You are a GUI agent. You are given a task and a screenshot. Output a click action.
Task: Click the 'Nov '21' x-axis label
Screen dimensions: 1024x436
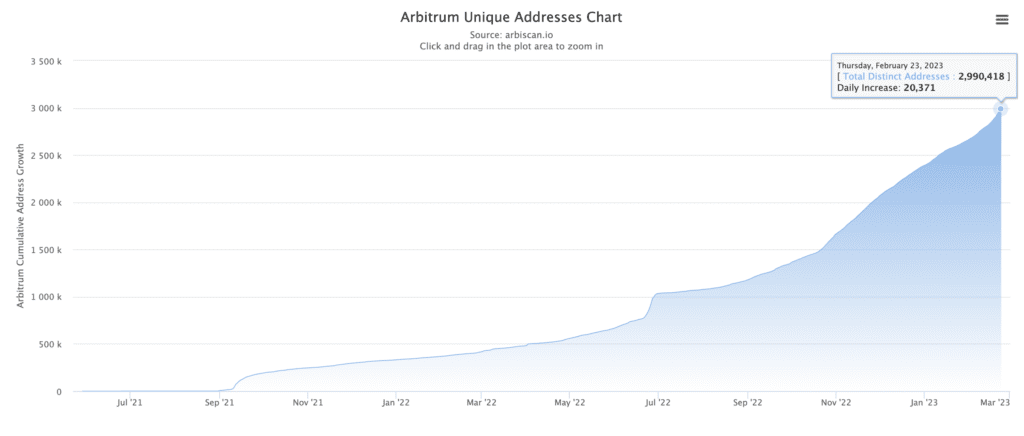click(x=308, y=404)
